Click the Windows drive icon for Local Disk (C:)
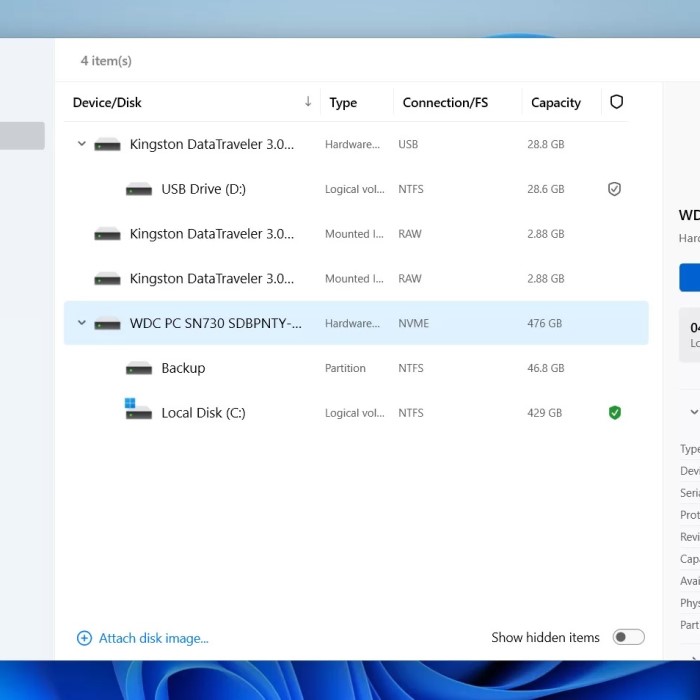 click(138, 408)
